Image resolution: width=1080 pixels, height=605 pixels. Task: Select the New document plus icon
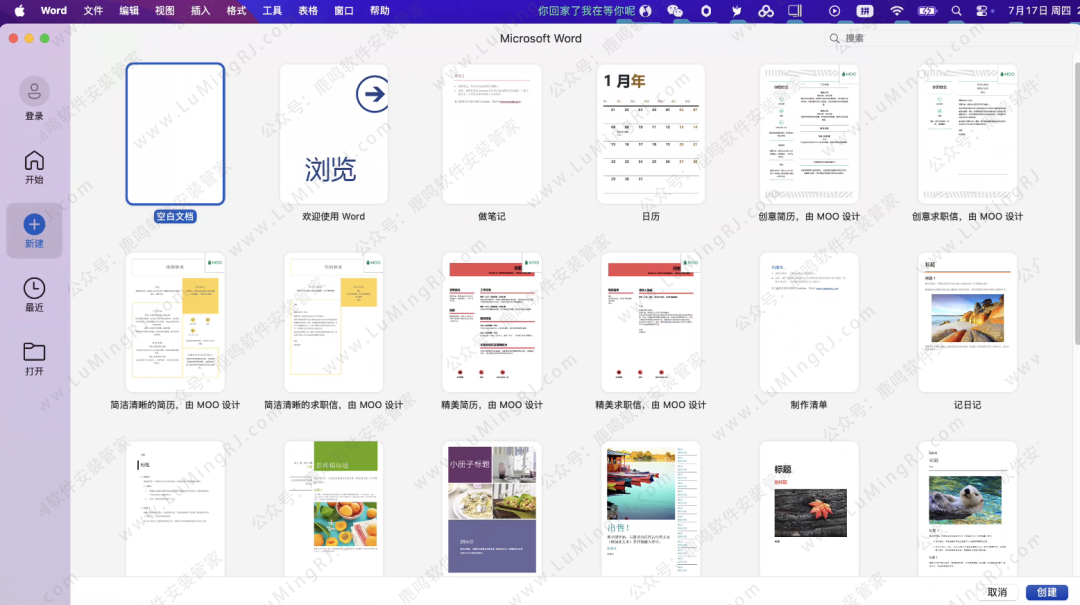(34, 225)
